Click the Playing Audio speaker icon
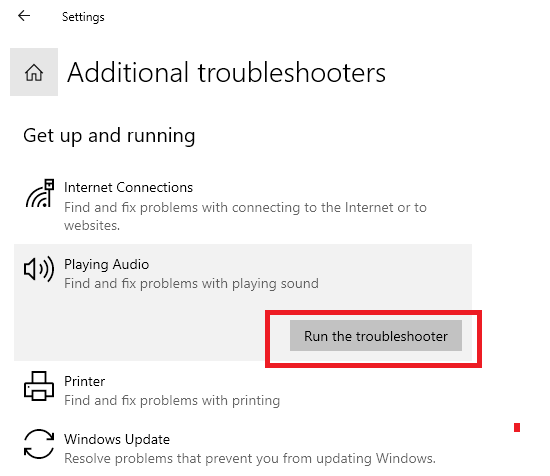The height and width of the screenshot is (476, 550). click(39, 269)
